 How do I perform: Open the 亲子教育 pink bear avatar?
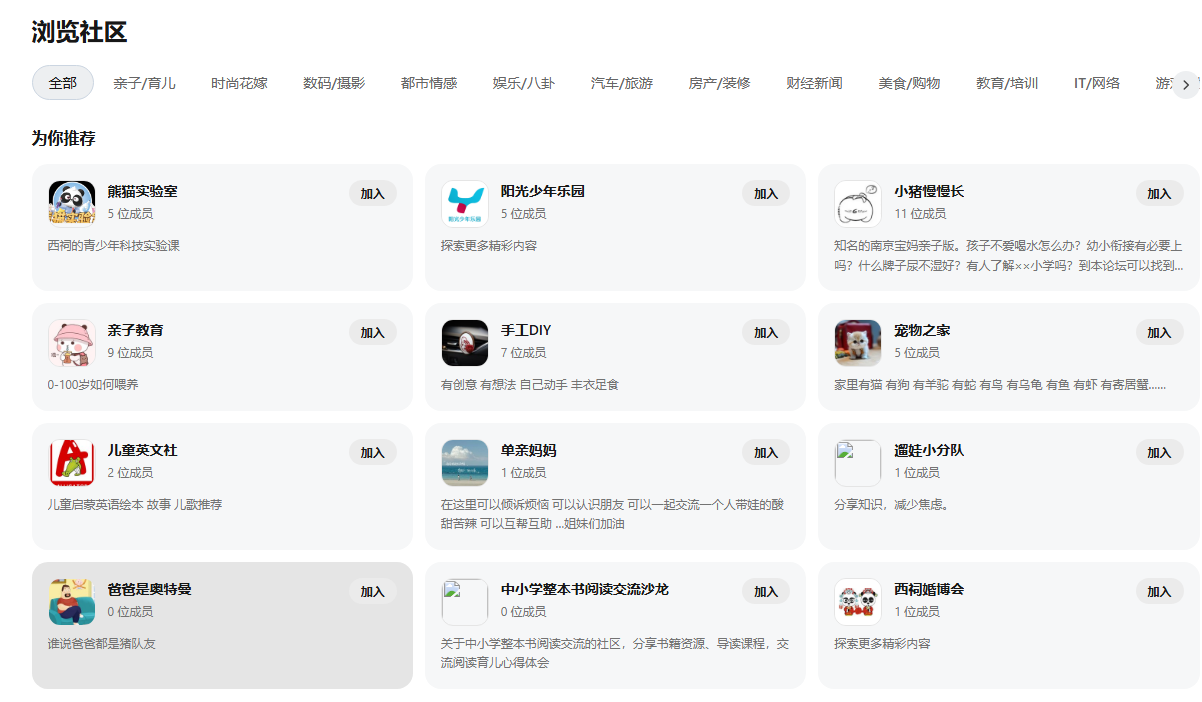coord(72,343)
